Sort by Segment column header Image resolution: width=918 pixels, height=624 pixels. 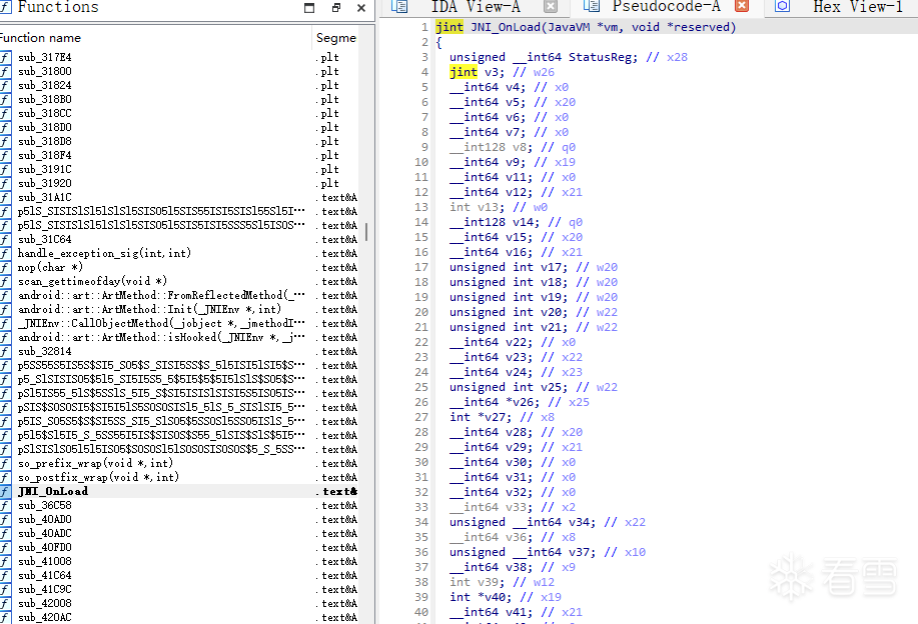336,38
